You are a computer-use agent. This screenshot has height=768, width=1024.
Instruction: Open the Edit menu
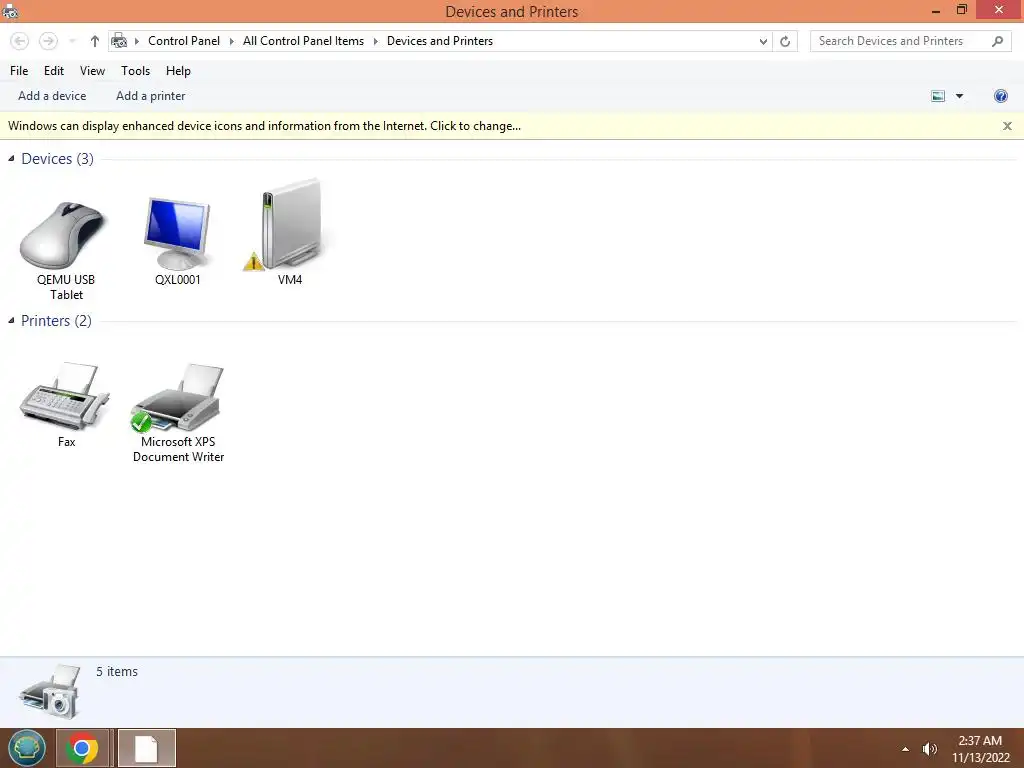click(x=54, y=71)
